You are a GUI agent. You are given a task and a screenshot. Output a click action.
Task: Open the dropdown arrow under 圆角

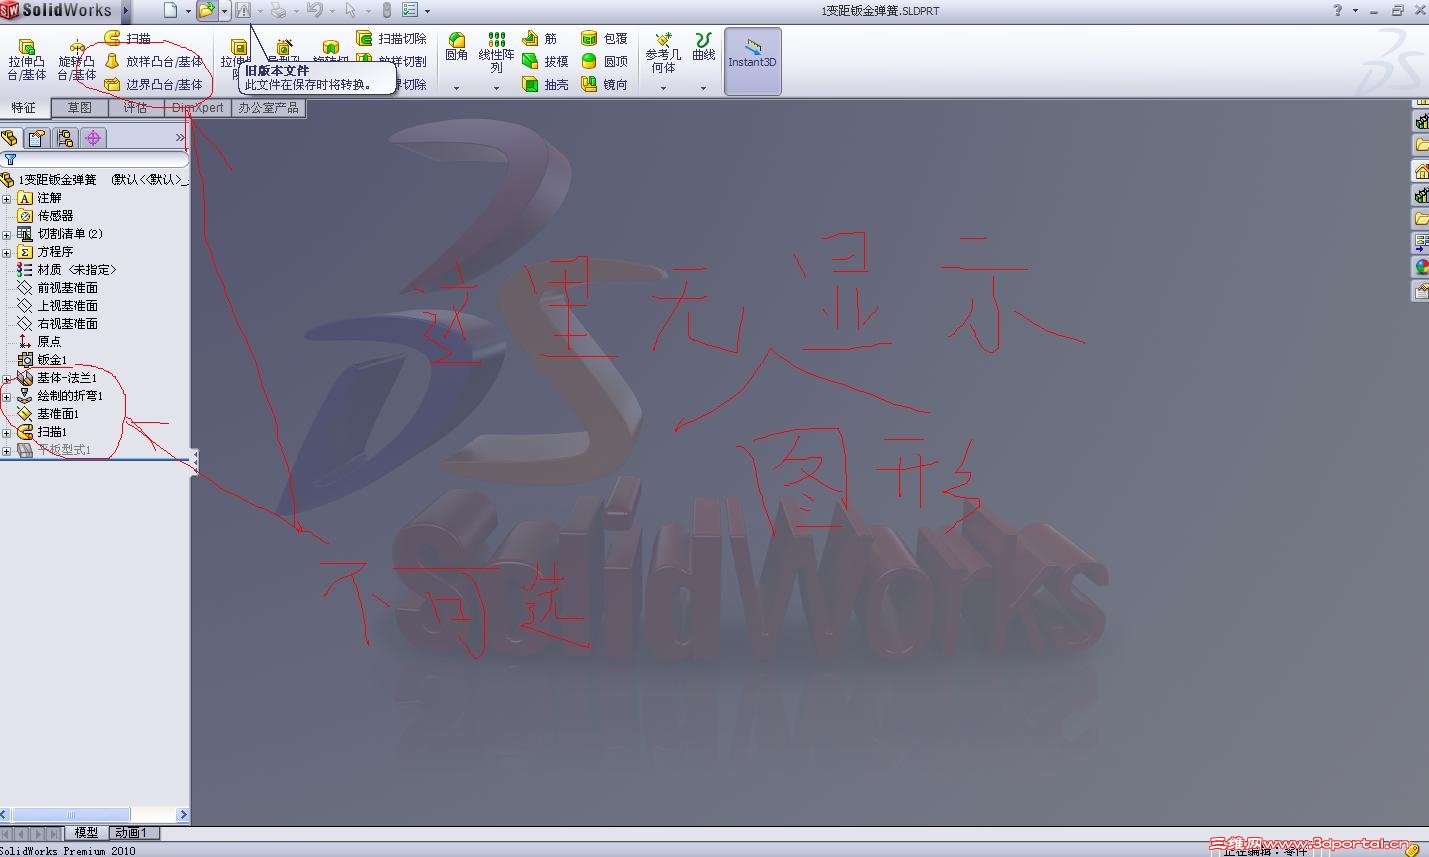457,88
